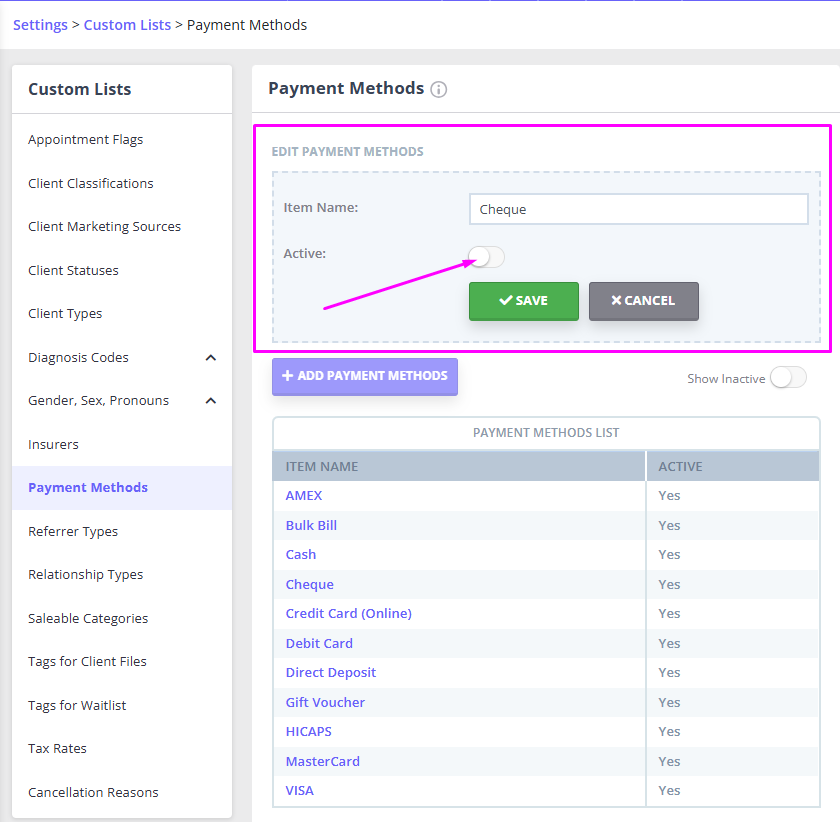Open the HICAPS payment method
This screenshot has width=840, height=822.
tap(308, 731)
